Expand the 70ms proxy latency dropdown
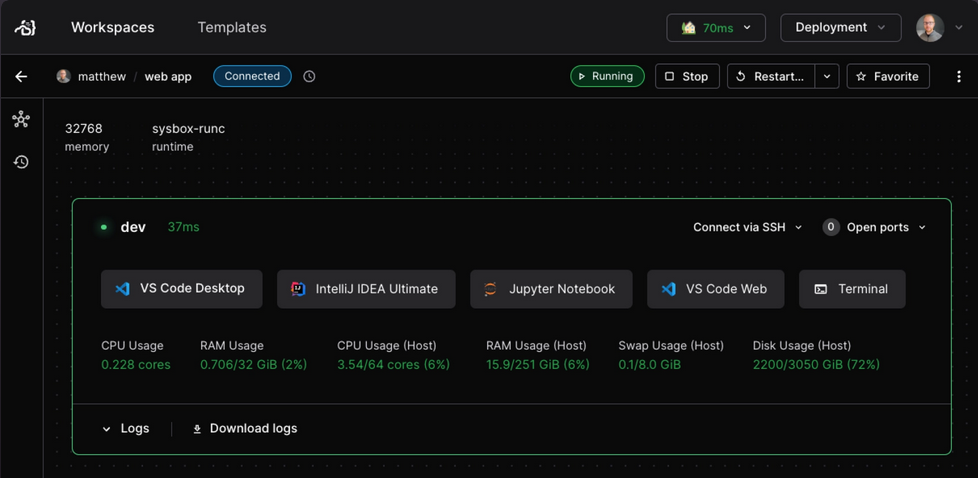 (716, 27)
